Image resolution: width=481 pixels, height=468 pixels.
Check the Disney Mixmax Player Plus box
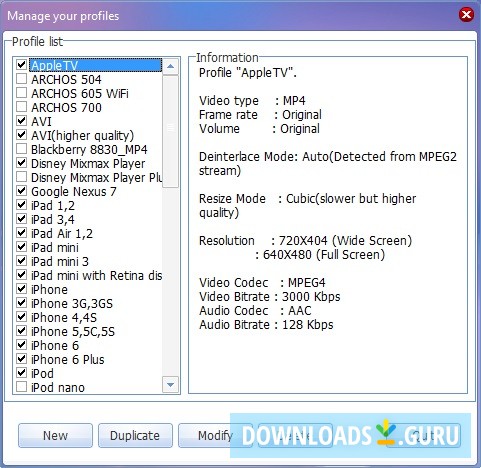[22, 177]
